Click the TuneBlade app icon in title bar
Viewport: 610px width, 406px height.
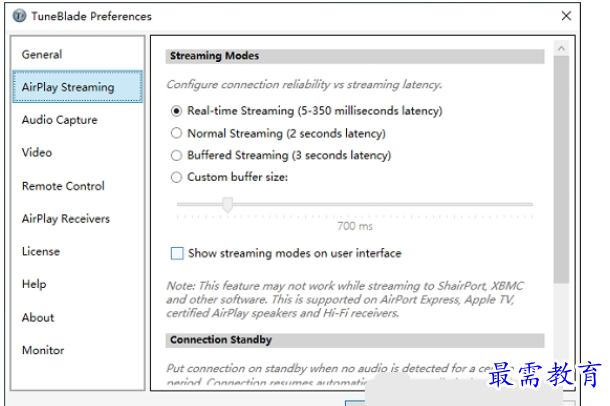(19, 16)
